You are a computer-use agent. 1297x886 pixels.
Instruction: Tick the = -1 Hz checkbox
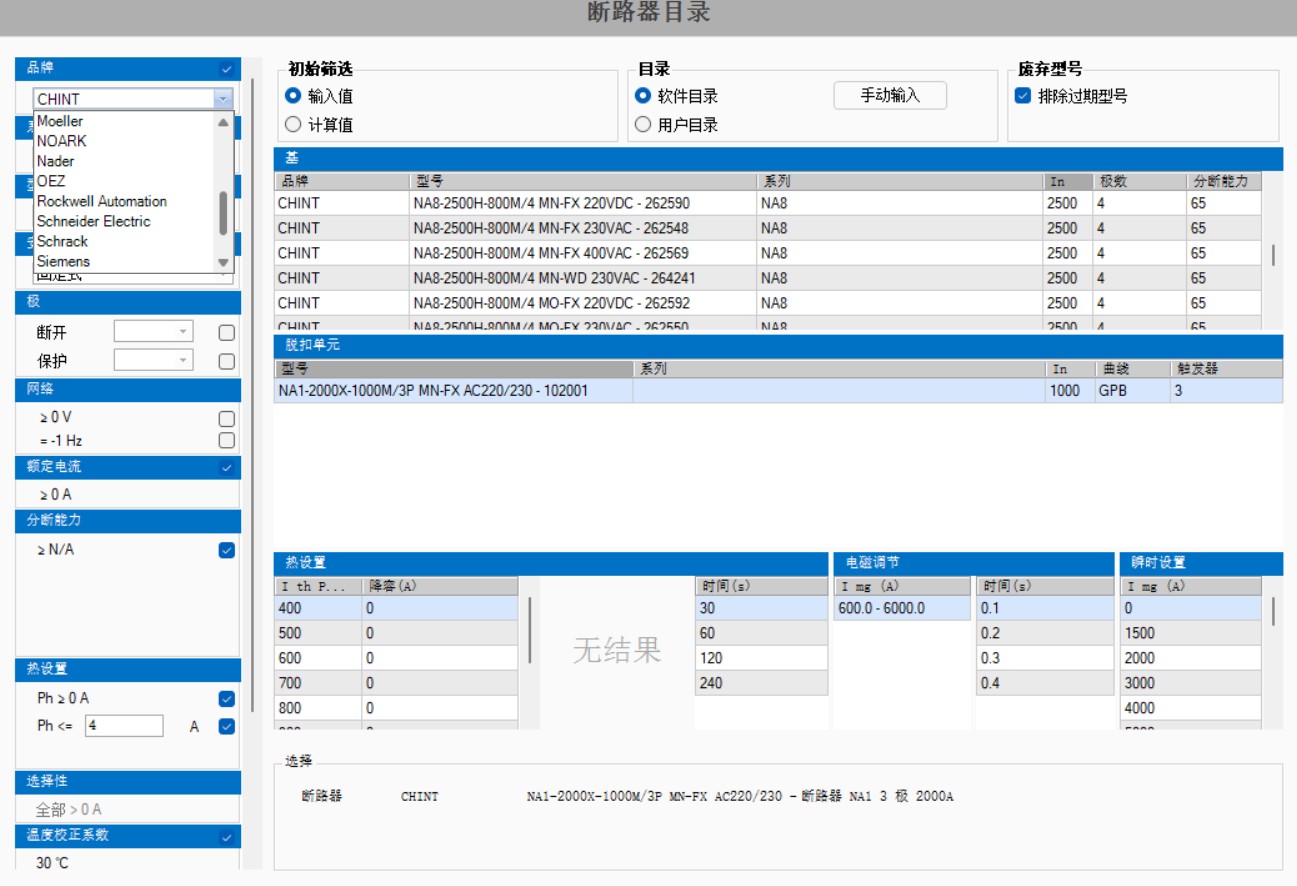pyautogui.click(x=227, y=440)
